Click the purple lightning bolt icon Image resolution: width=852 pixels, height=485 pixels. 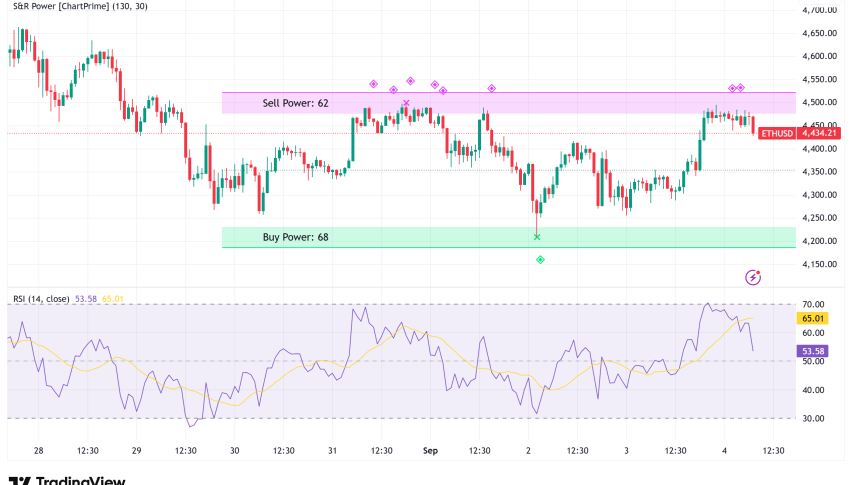pyautogui.click(x=753, y=278)
